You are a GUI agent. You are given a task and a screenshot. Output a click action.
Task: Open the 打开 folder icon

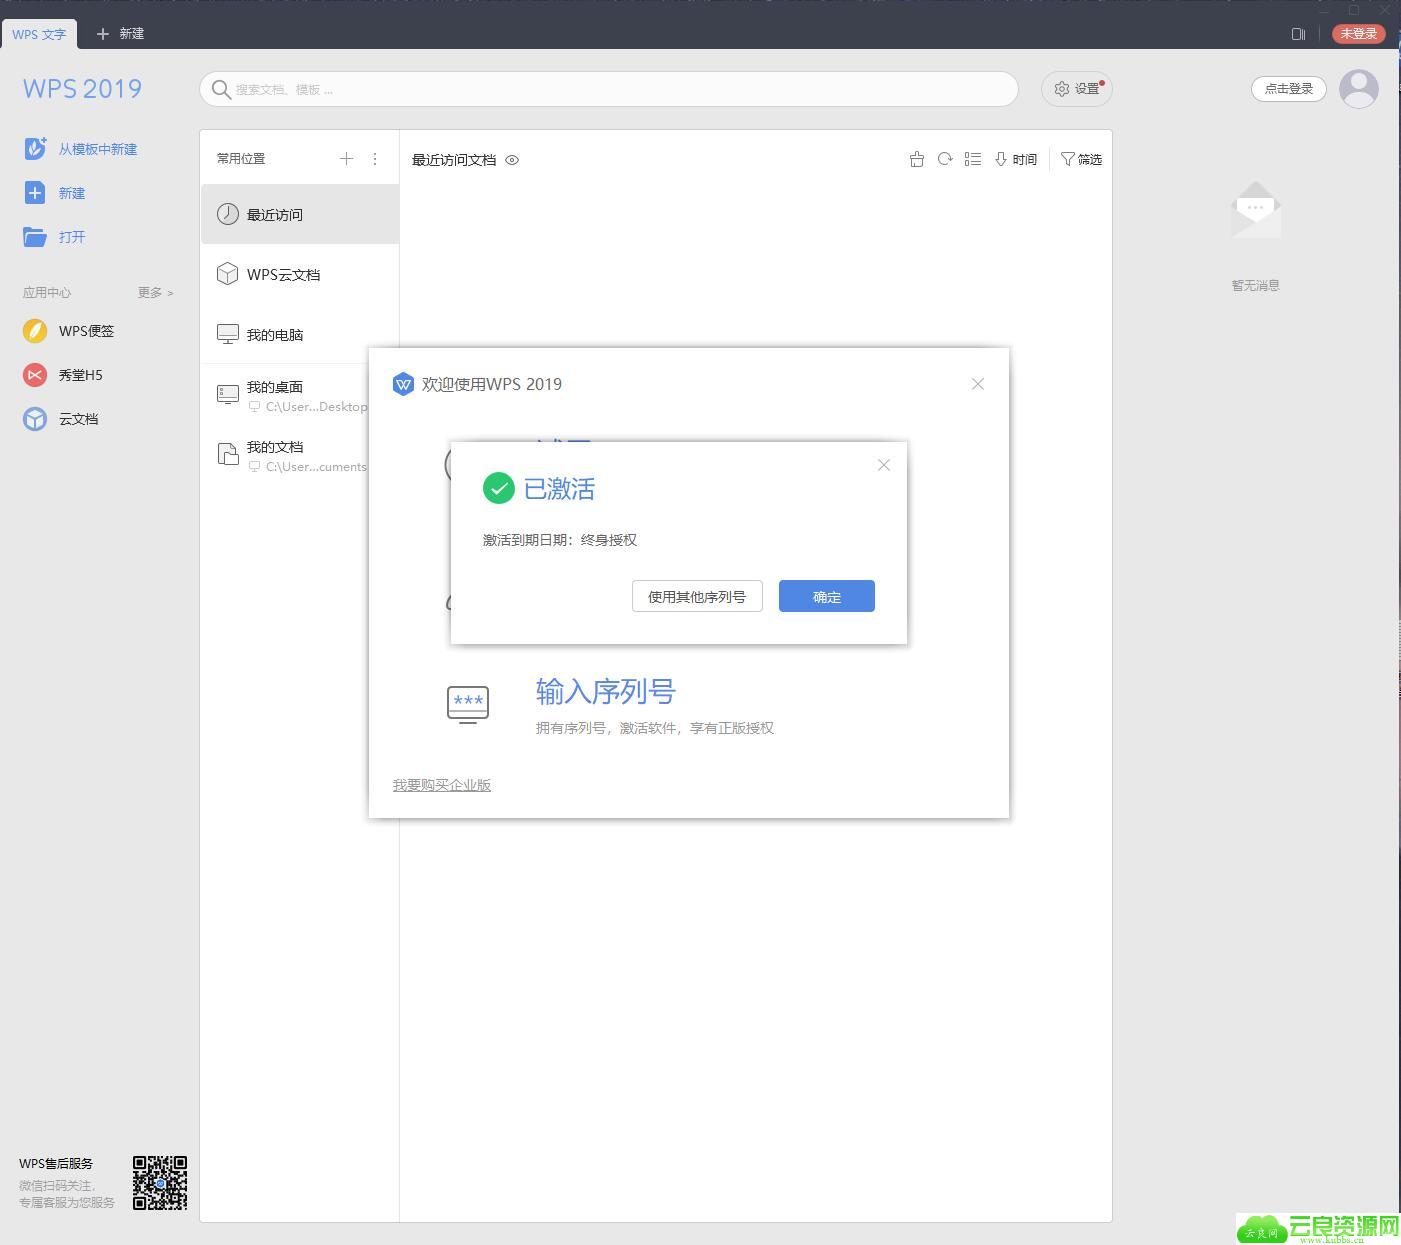coord(35,237)
